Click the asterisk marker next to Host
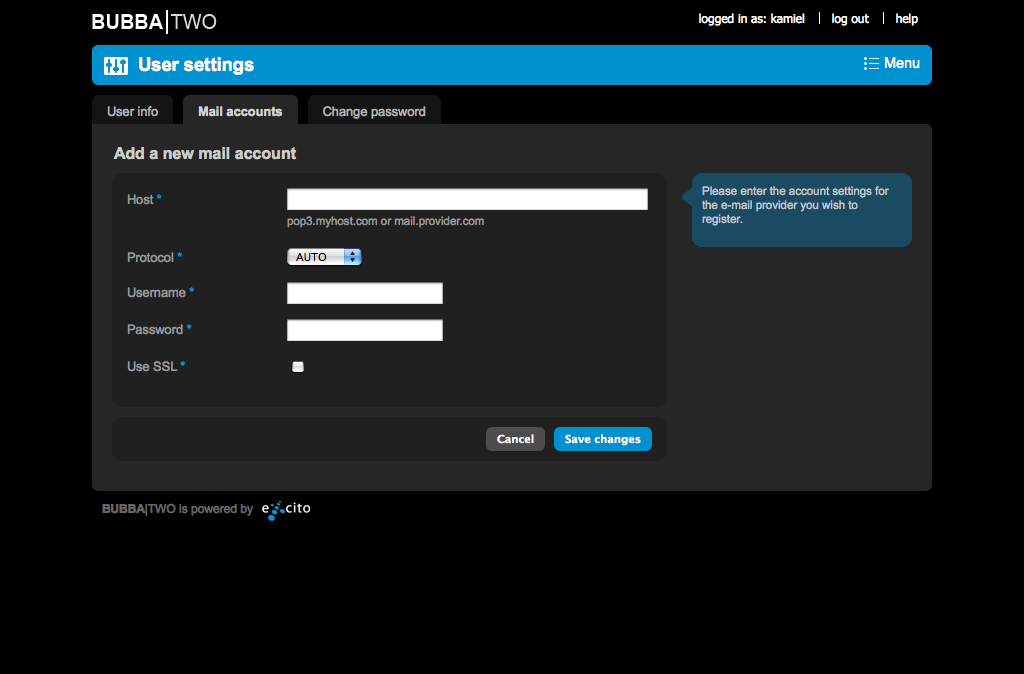Image resolution: width=1024 pixels, height=674 pixels. point(160,199)
